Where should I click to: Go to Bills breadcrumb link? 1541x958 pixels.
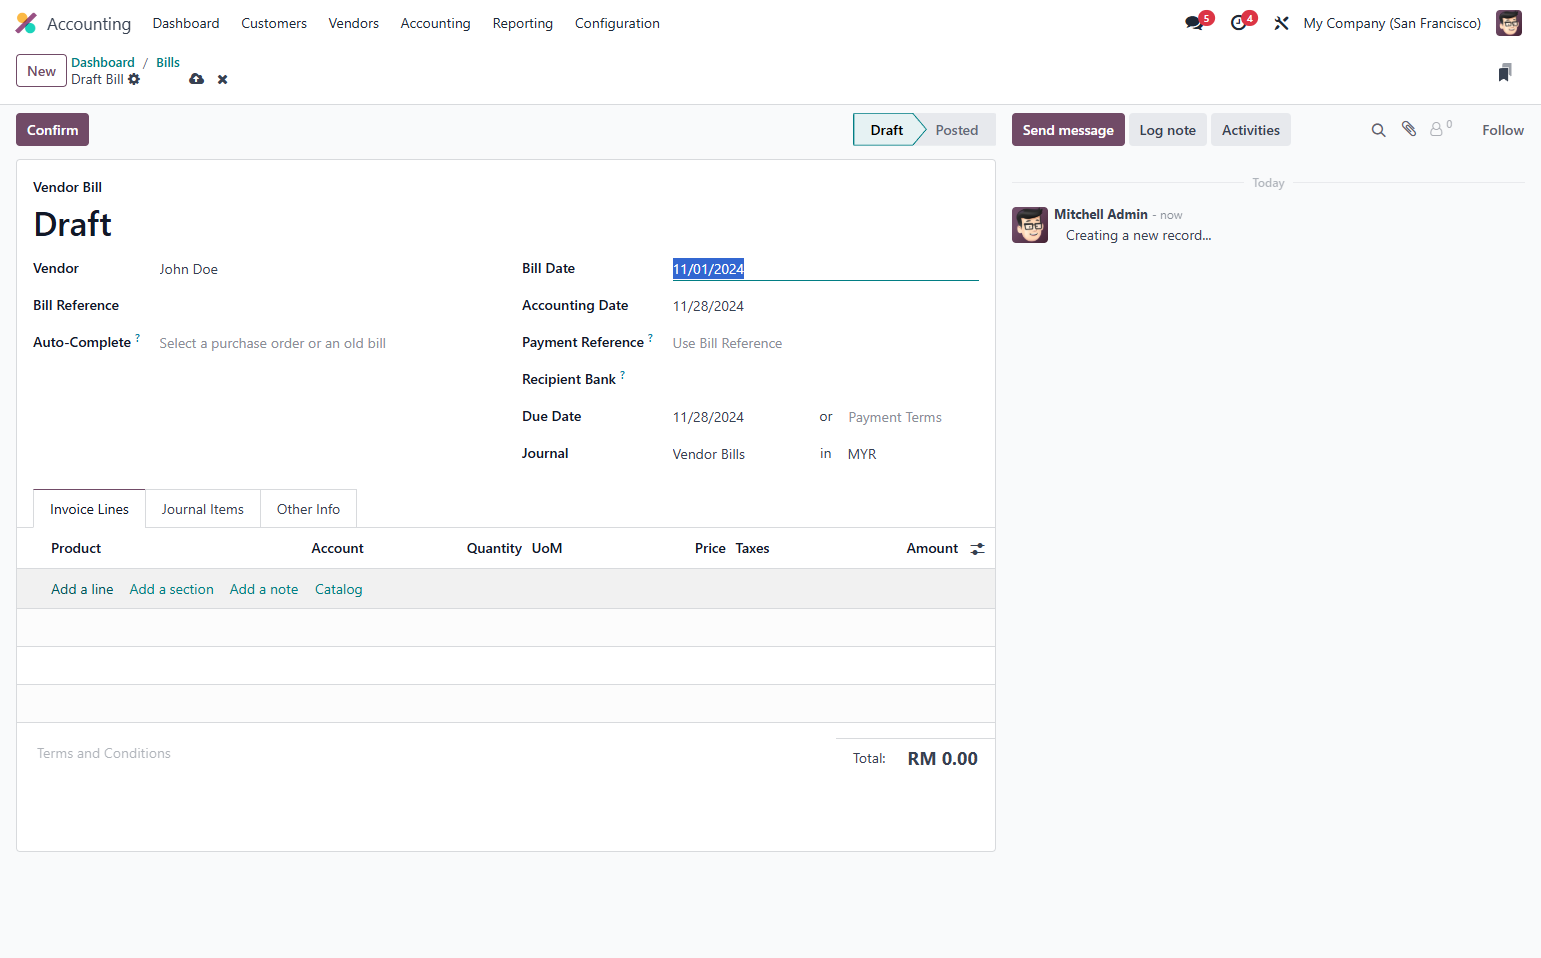coord(168,62)
